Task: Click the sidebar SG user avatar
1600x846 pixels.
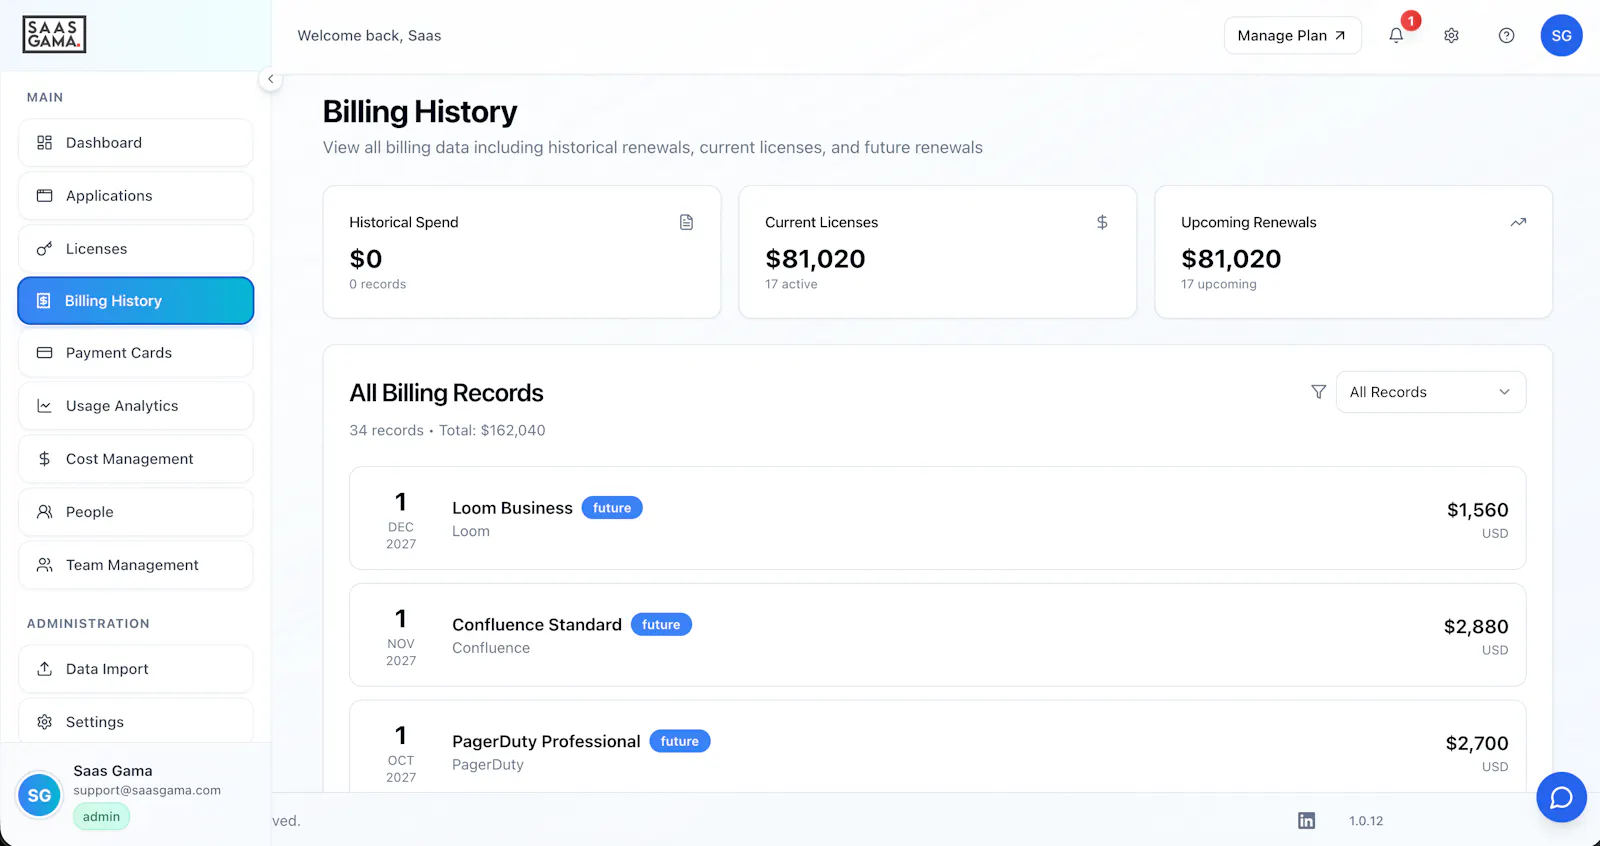Action: pyautogui.click(x=39, y=796)
